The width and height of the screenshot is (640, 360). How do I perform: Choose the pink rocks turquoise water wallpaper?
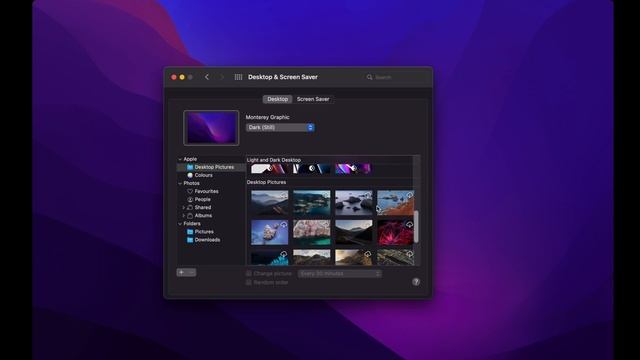tap(312, 232)
